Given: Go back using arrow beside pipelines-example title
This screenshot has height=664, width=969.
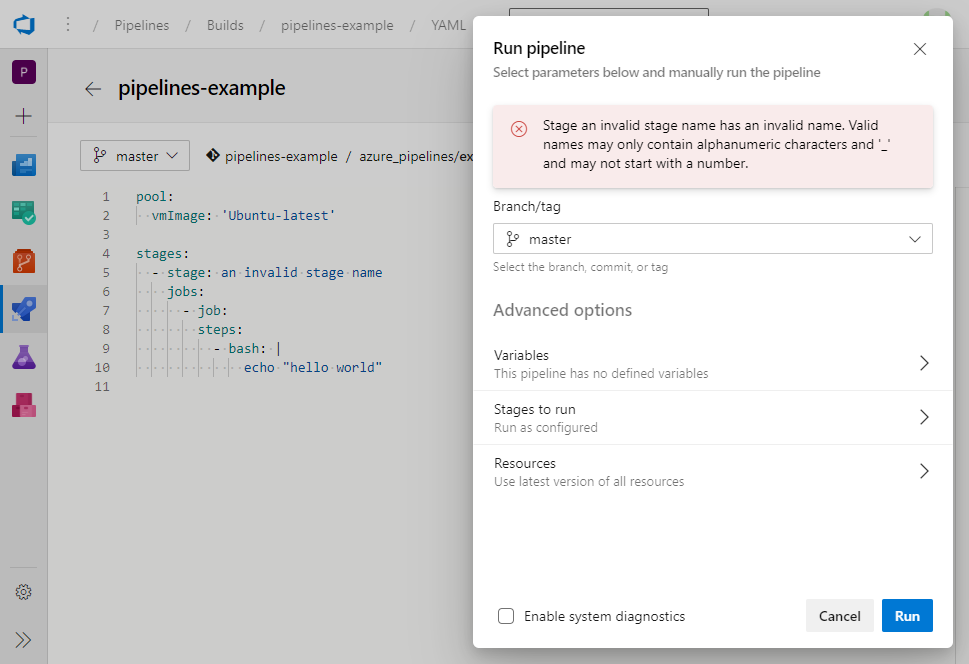Looking at the screenshot, I should click(x=93, y=89).
